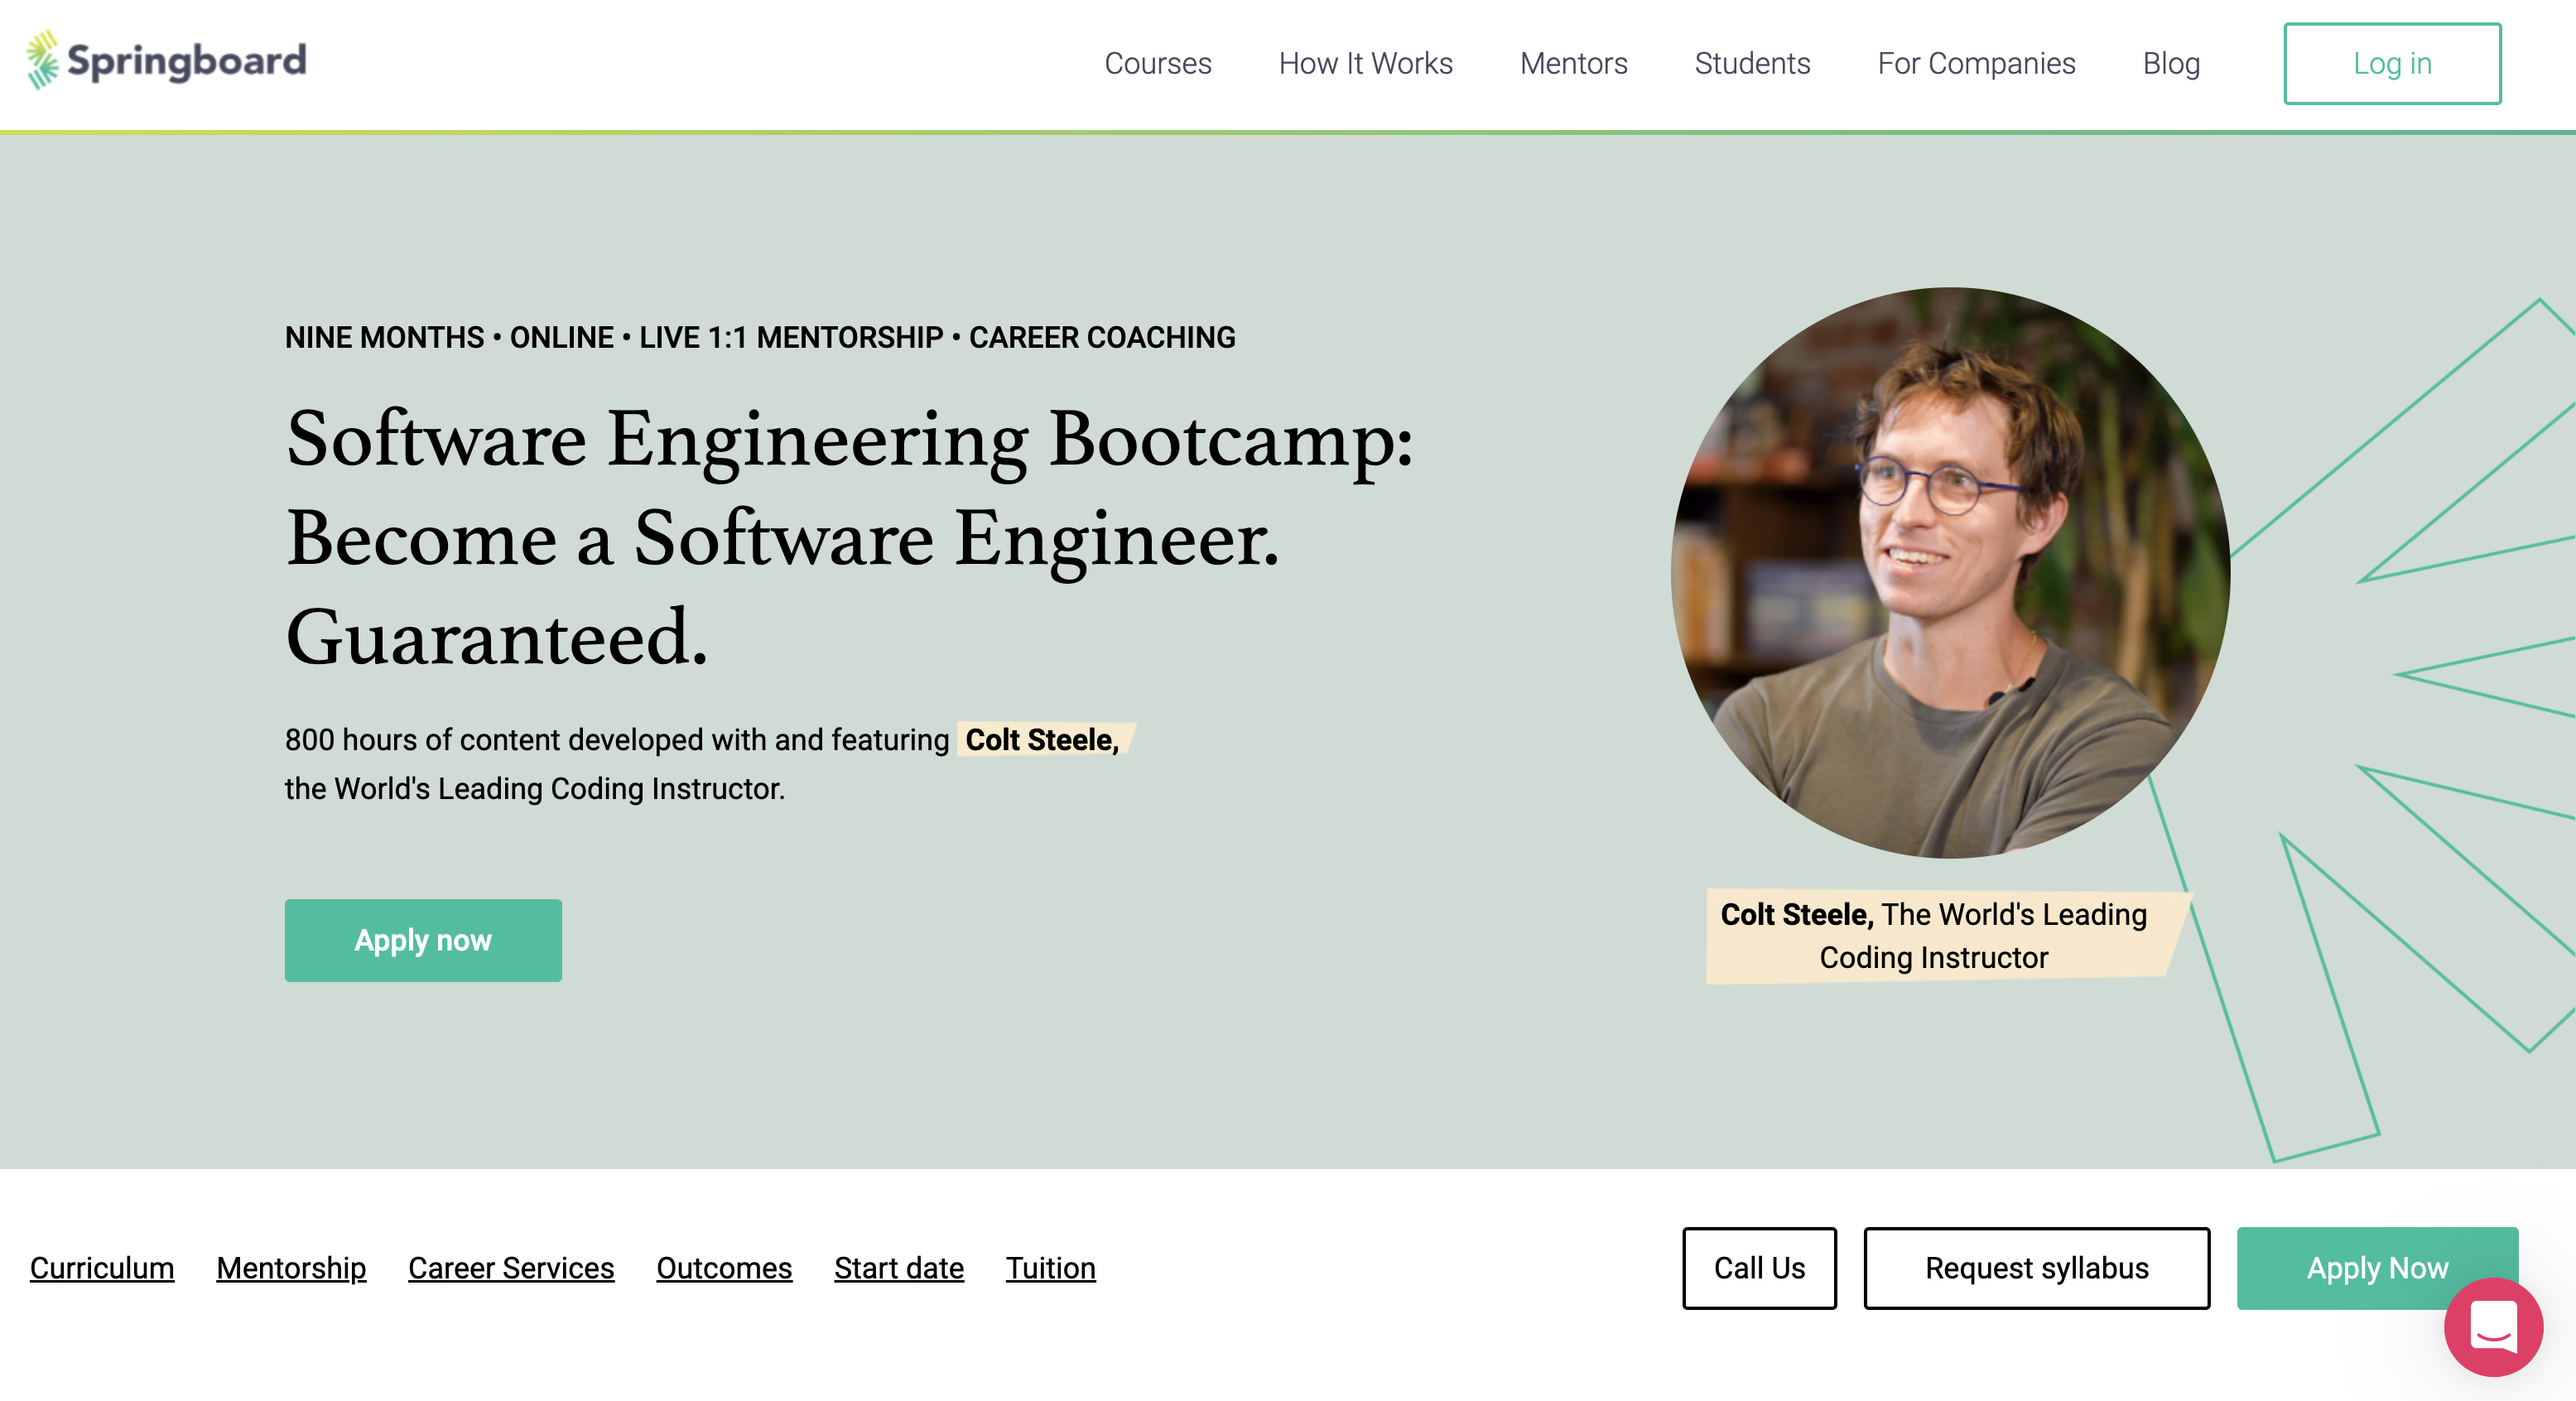Click the Log in button

pyautogui.click(x=2391, y=64)
